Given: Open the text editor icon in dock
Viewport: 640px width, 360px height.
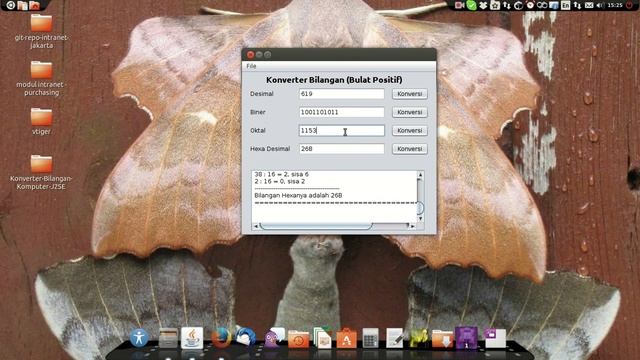Looking at the screenshot, I should [395, 338].
